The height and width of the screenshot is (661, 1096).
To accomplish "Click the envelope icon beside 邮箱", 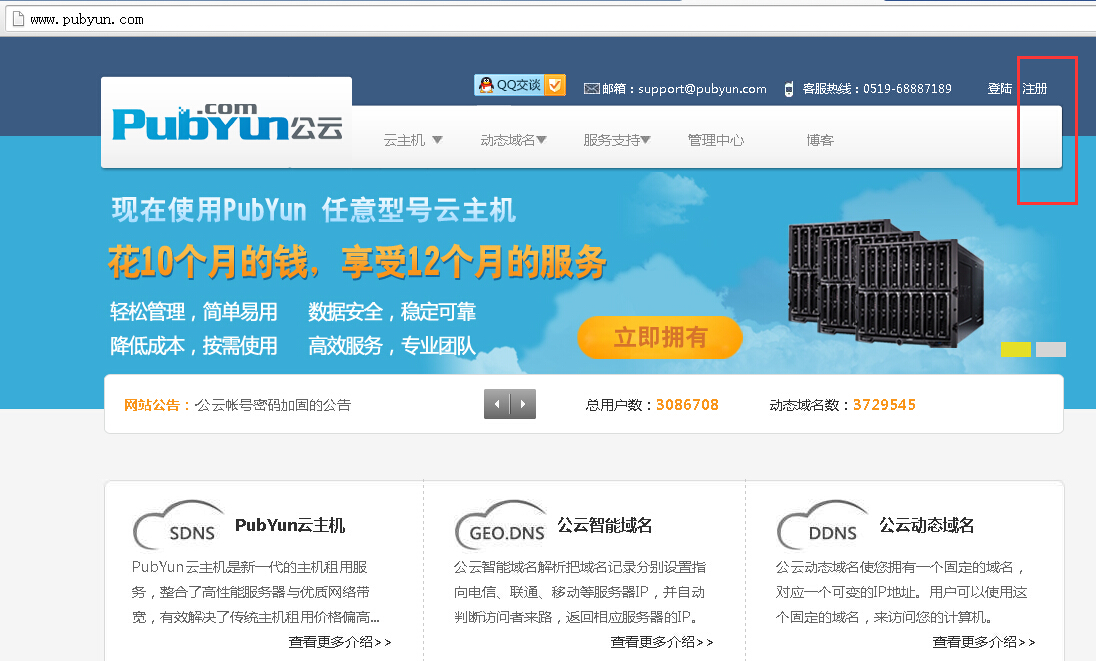I will (x=591, y=89).
